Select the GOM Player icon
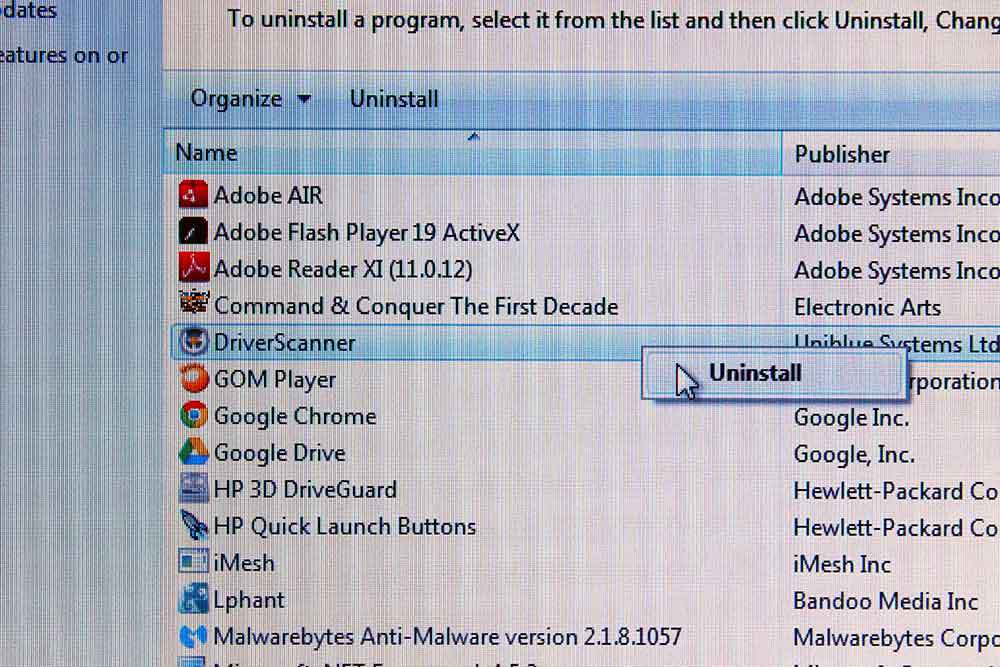Image resolution: width=1000 pixels, height=667 pixels. tap(194, 379)
